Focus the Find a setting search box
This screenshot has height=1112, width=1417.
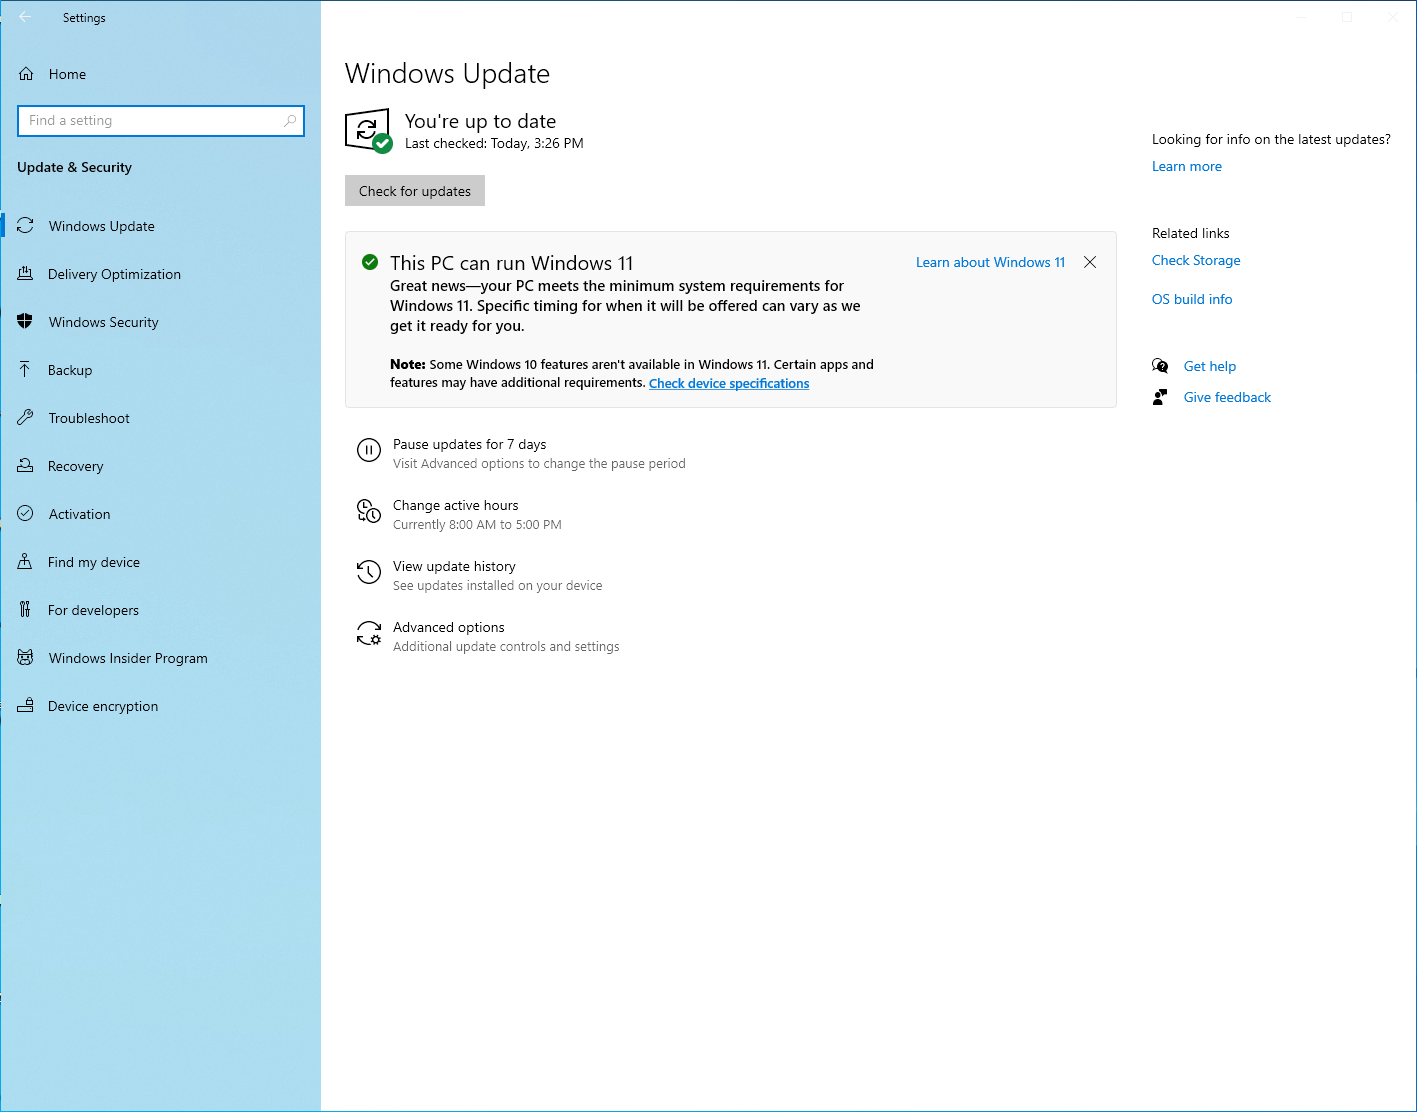pyautogui.click(x=161, y=121)
